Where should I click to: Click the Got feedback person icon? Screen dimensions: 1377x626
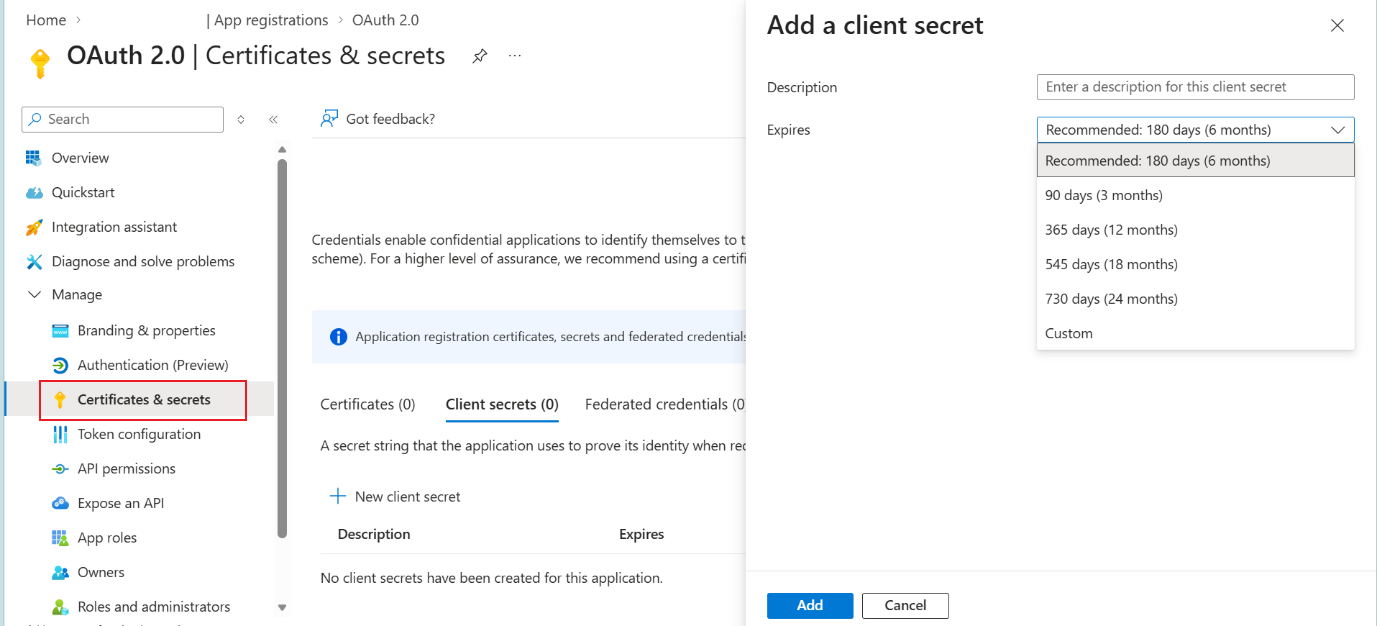click(329, 119)
